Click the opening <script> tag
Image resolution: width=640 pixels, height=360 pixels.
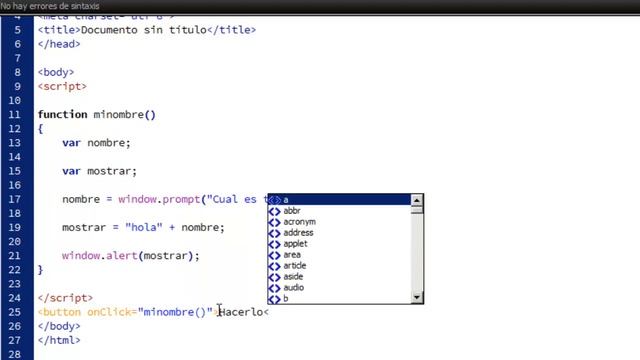(62, 87)
